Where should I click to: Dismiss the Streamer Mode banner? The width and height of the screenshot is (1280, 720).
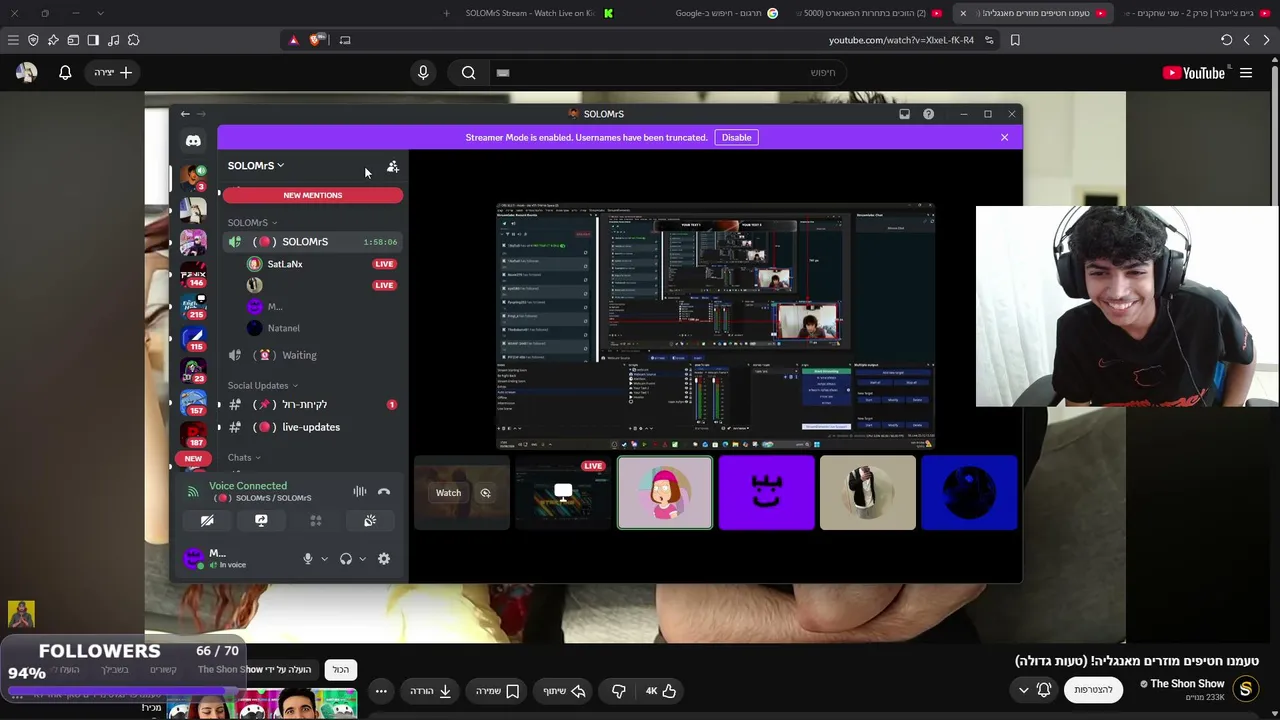point(1005,137)
